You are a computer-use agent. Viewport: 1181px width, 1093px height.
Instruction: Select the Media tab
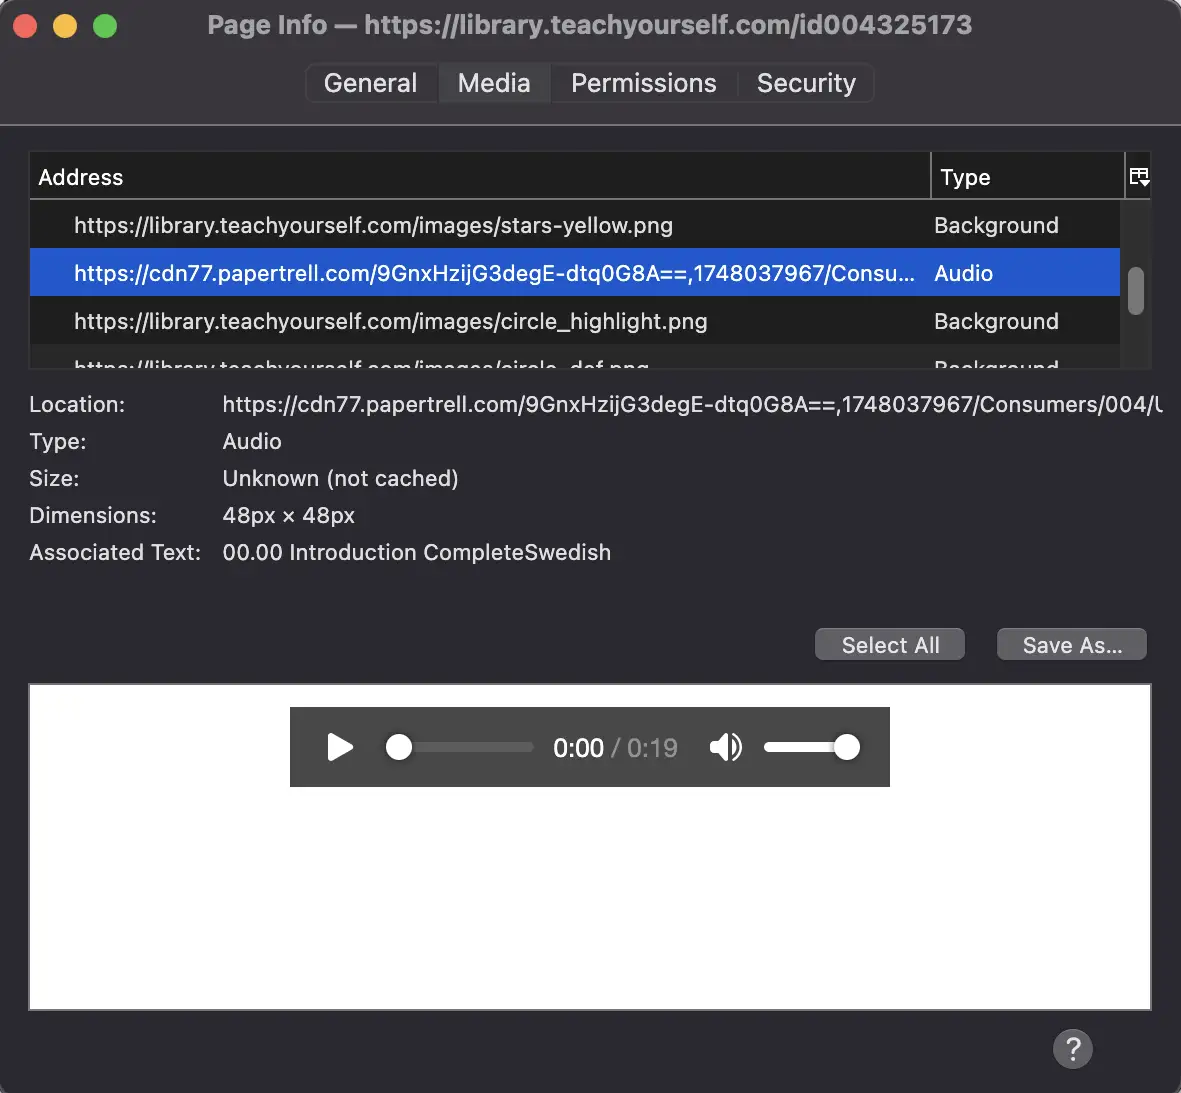[x=494, y=83]
